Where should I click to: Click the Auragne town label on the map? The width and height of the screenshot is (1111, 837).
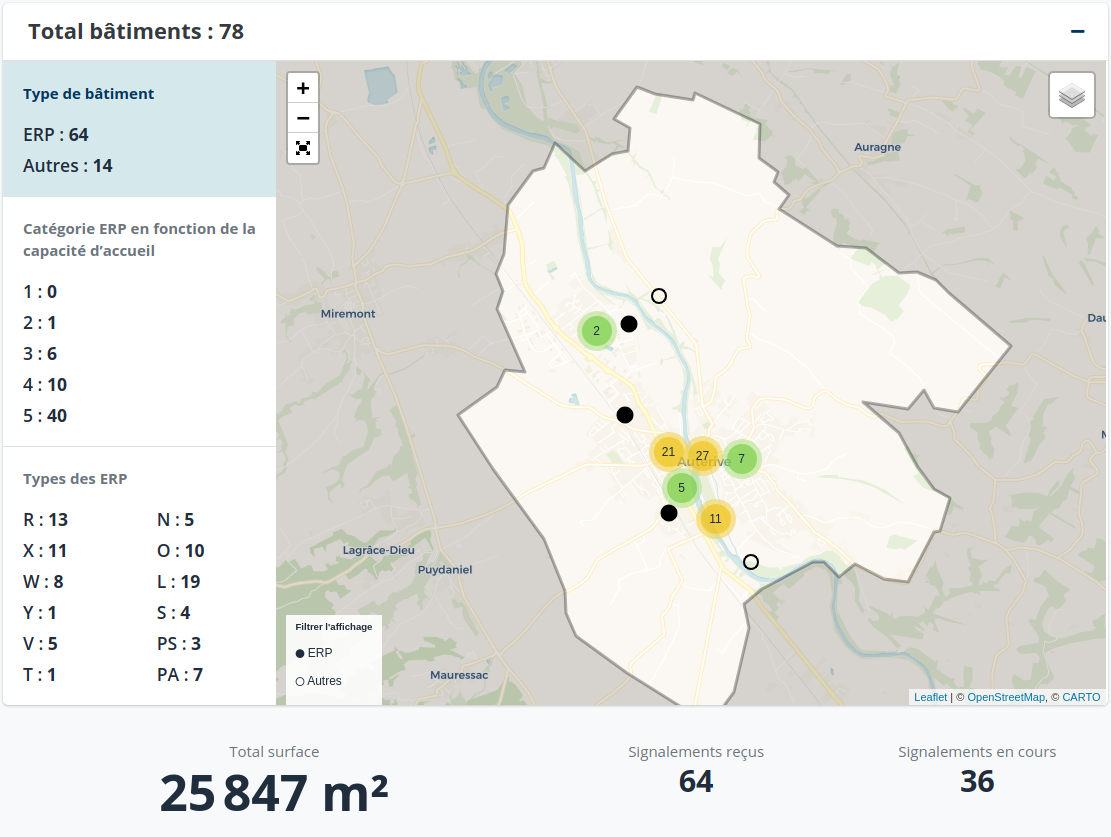877,147
